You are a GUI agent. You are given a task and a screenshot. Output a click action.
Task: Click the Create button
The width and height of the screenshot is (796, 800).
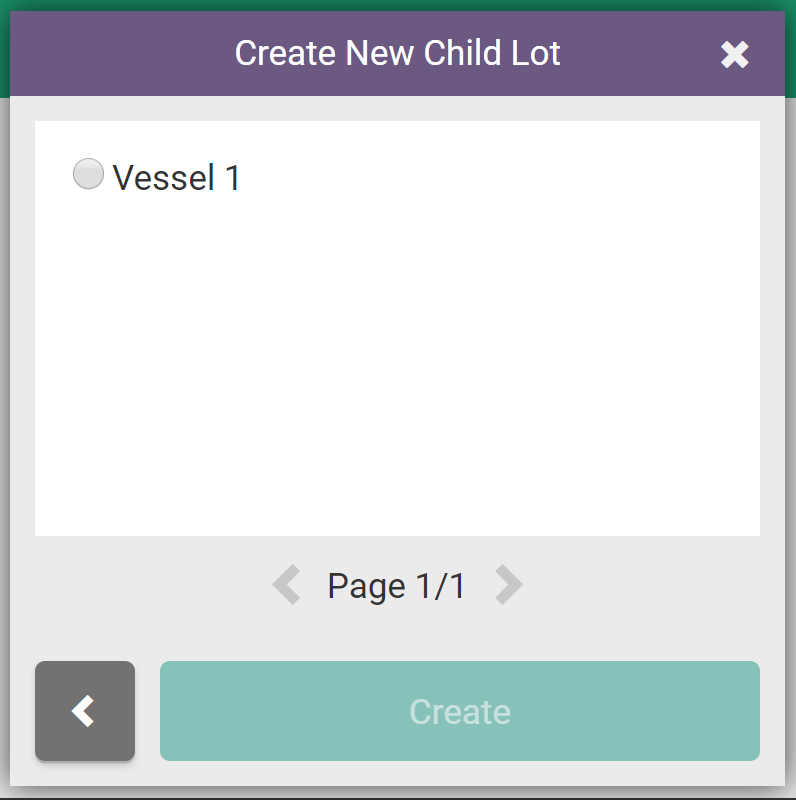(x=459, y=711)
